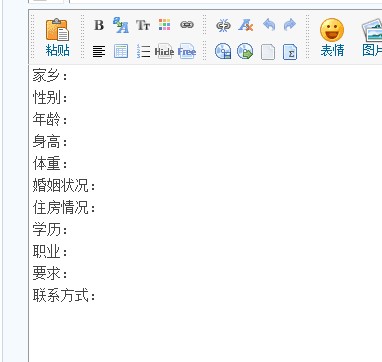Open the 表情 smiley emoticon picker
The height and width of the screenshot is (362, 382).
332,37
